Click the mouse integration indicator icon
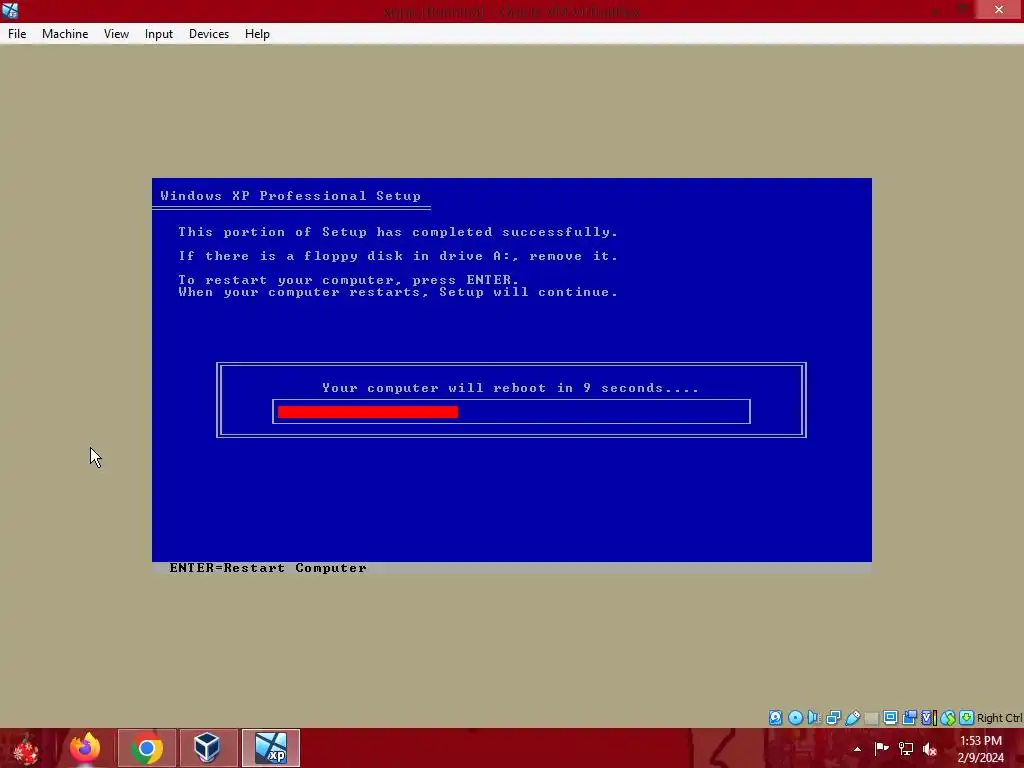Screen dimensions: 1024x768 (948, 718)
